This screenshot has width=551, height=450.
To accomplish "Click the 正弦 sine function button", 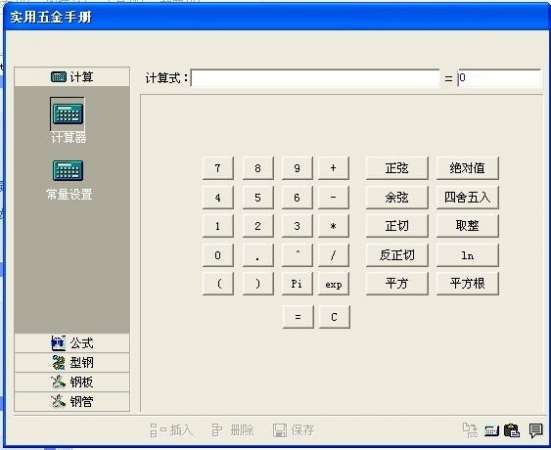I will (x=397, y=168).
